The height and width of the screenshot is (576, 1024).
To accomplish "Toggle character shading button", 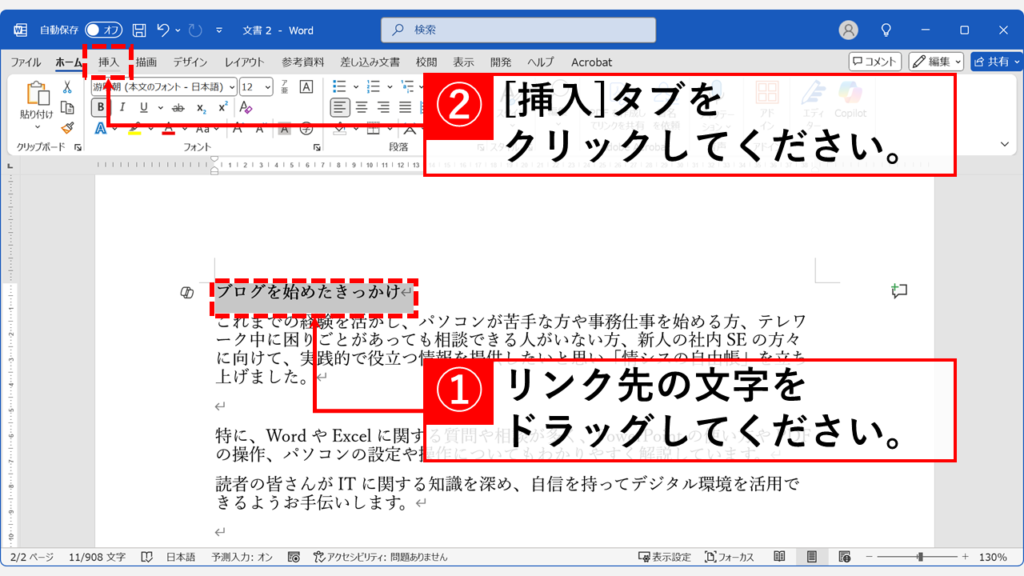I will [x=285, y=129].
